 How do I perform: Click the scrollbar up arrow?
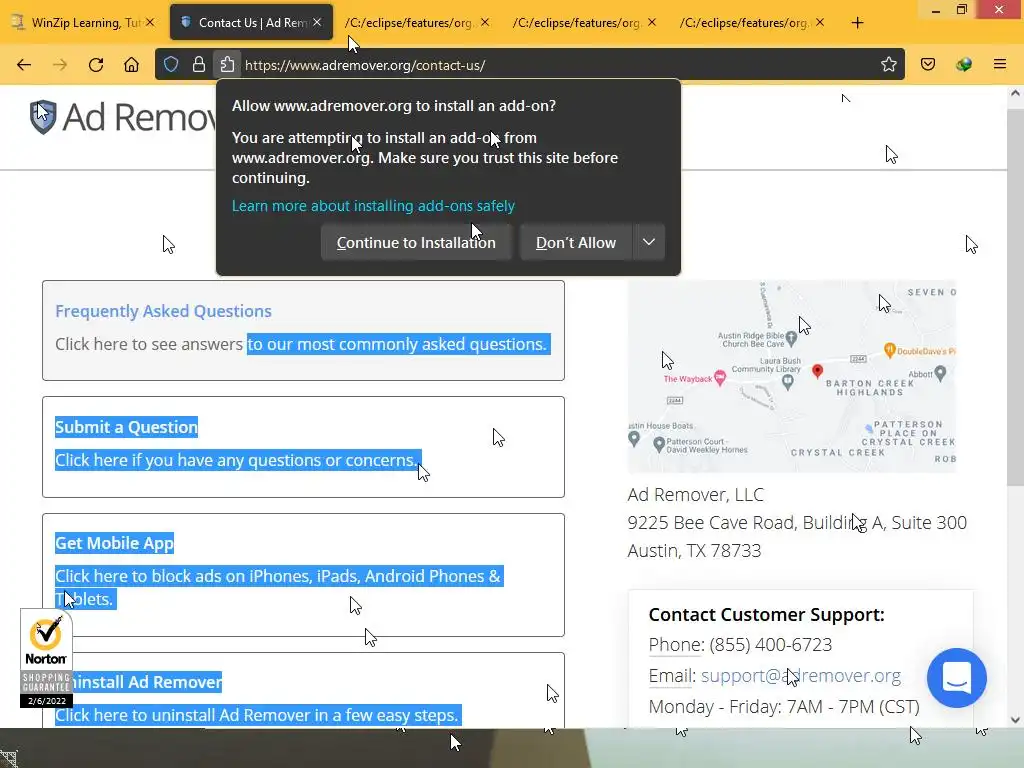(x=1015, y=93)
